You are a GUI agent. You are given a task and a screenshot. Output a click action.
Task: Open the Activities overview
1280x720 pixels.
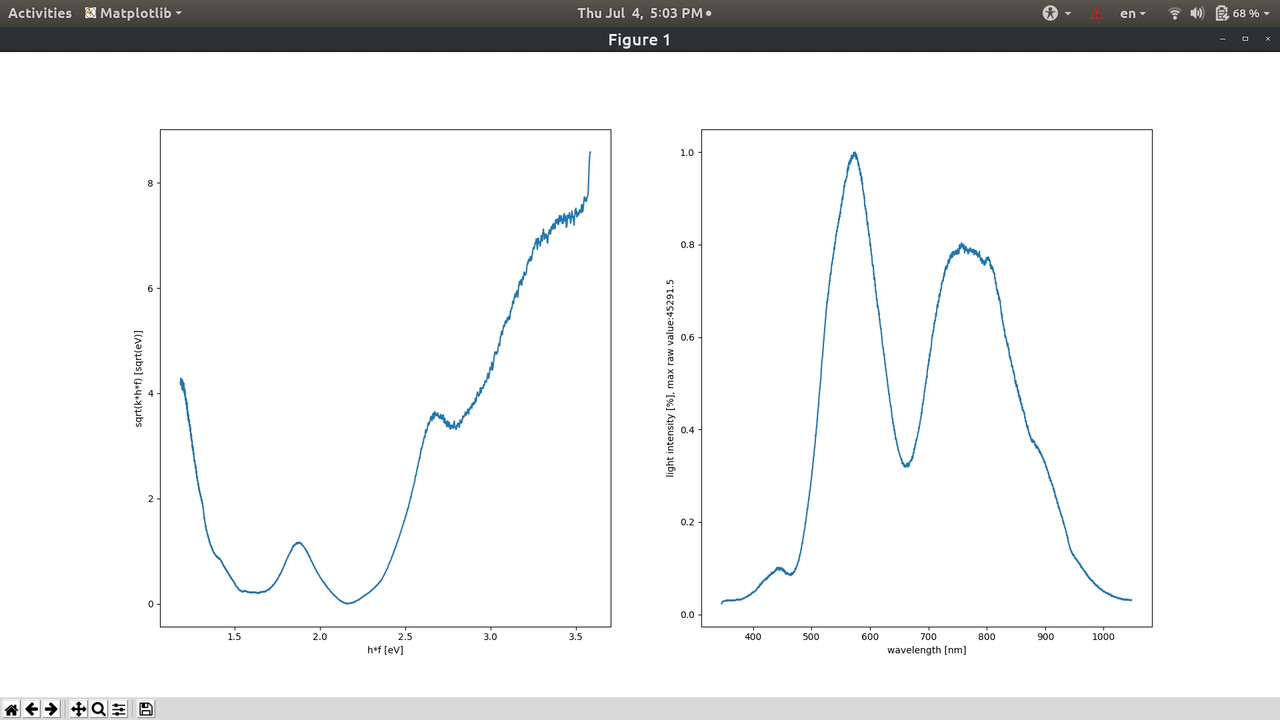pos(40,13)
